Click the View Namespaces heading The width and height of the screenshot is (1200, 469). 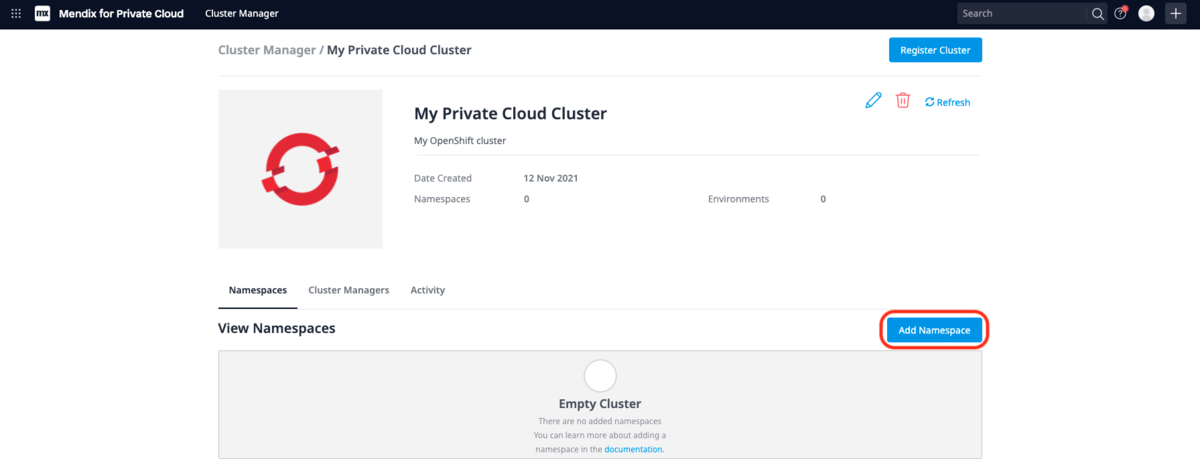pyautogui.click(x=277, y=328)
